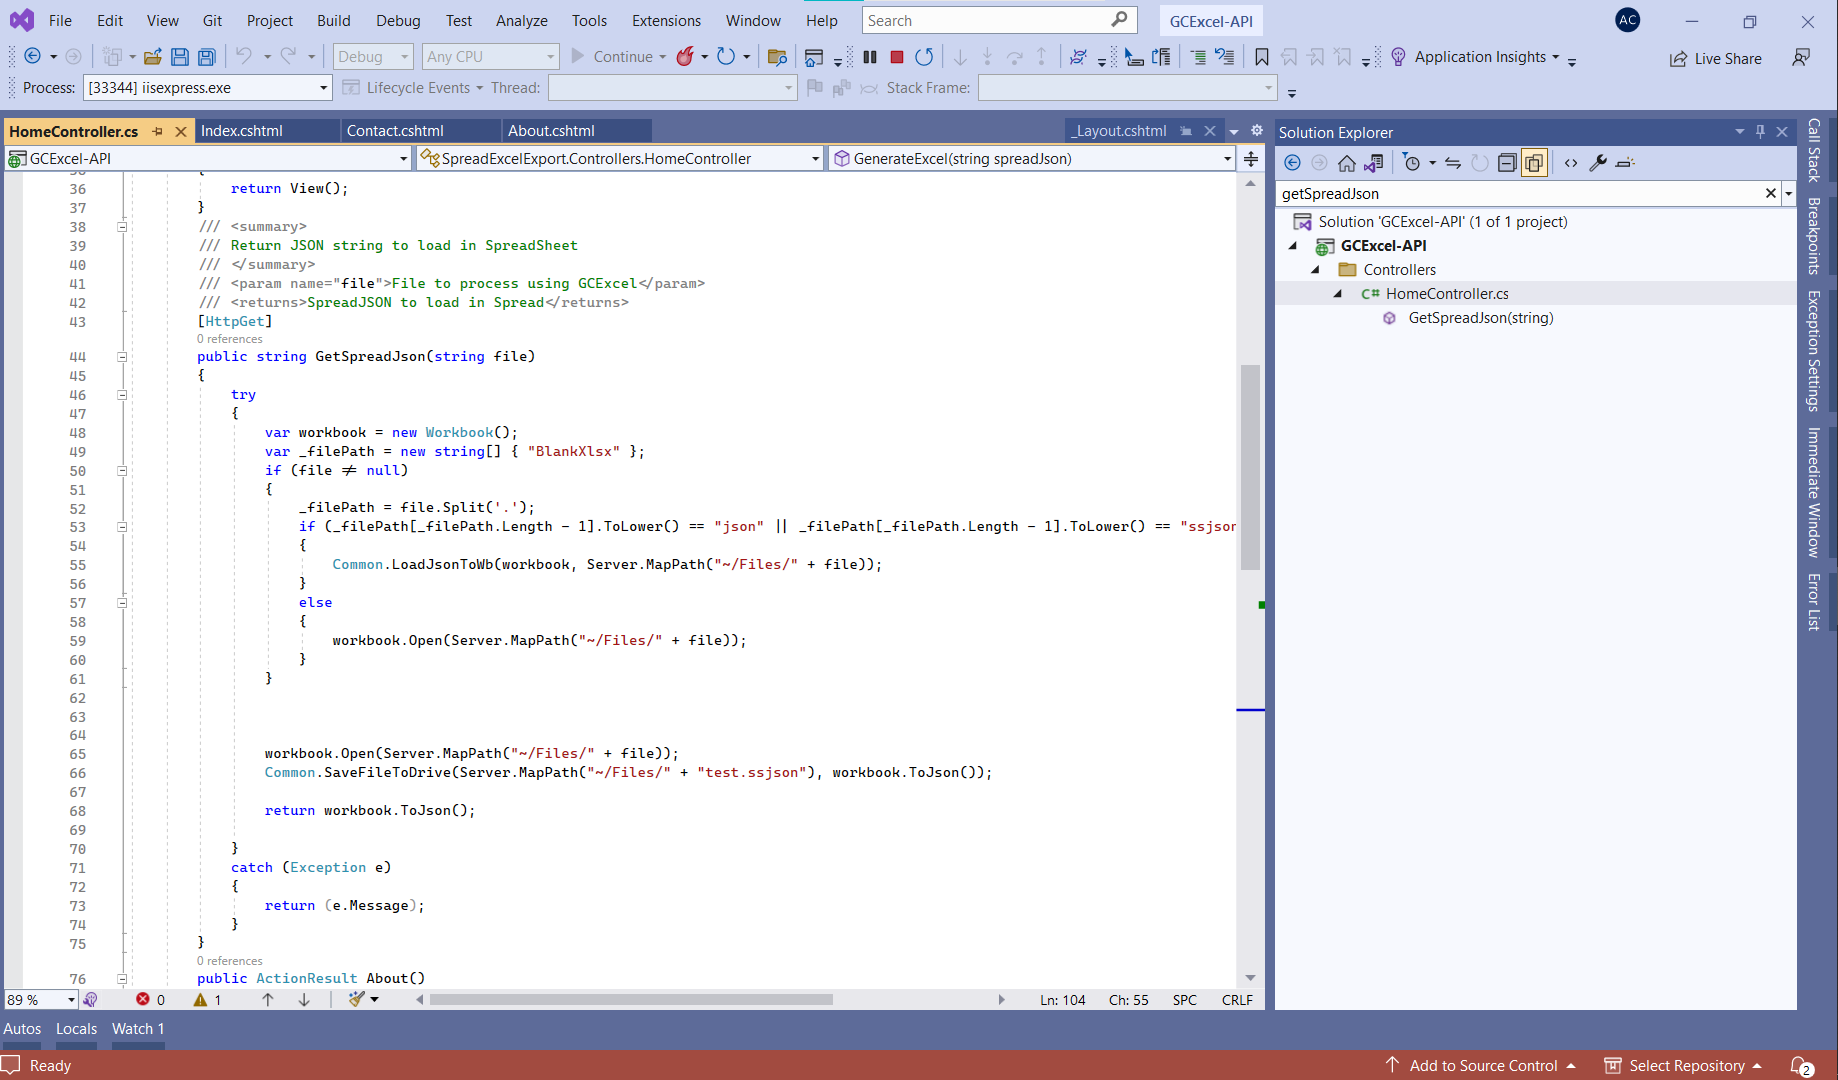Screen dimensions: 1838x1080
Task: Collapse All items in Solution Explorer
Action: [x=1507, y=162]
